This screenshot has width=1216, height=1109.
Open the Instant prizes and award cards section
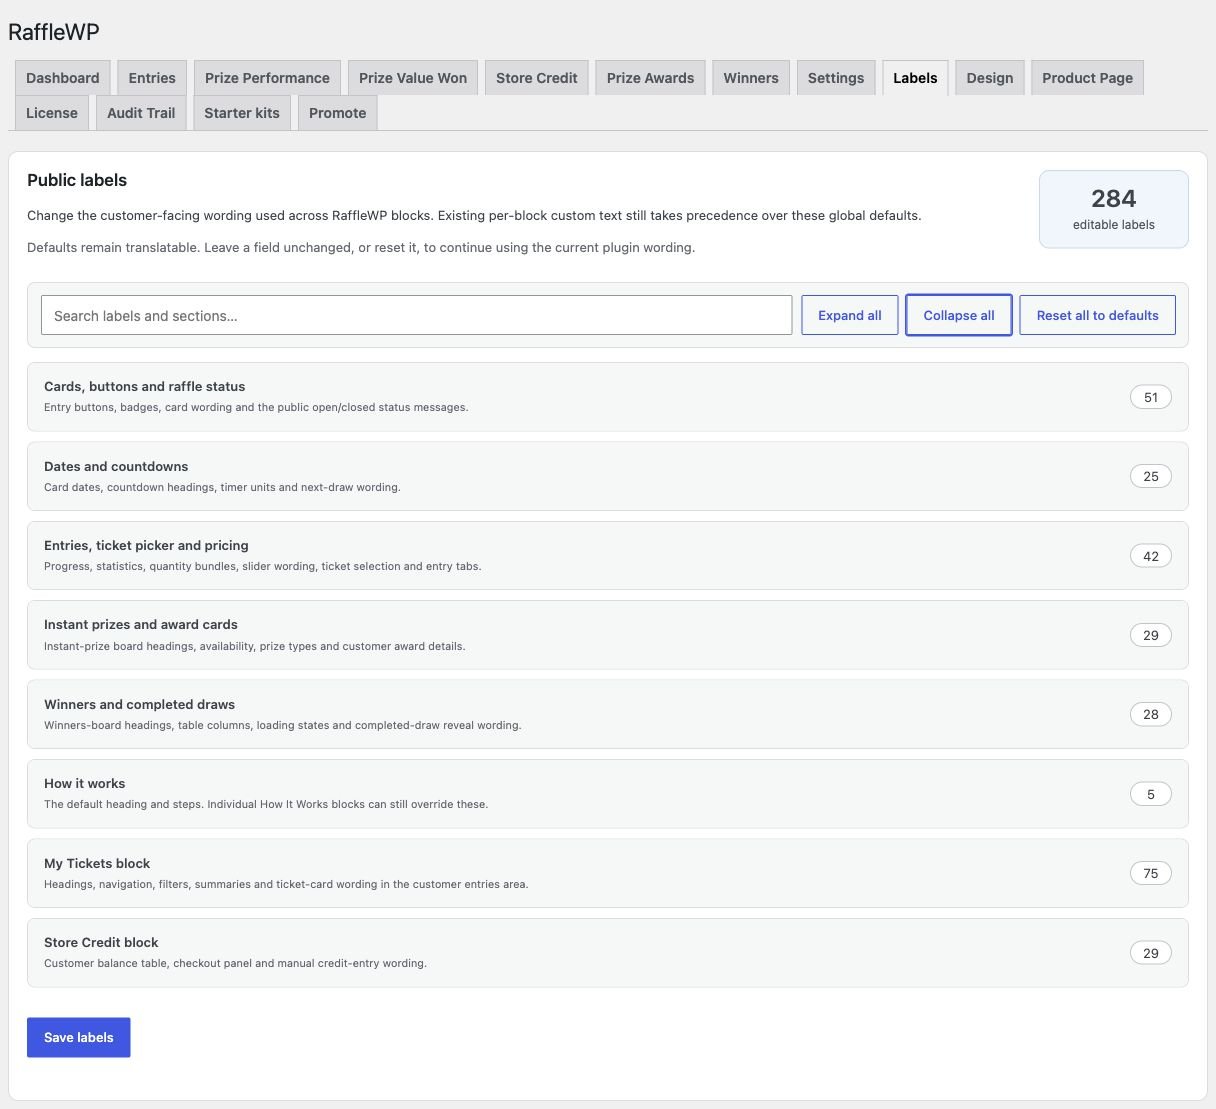point(607,635)
